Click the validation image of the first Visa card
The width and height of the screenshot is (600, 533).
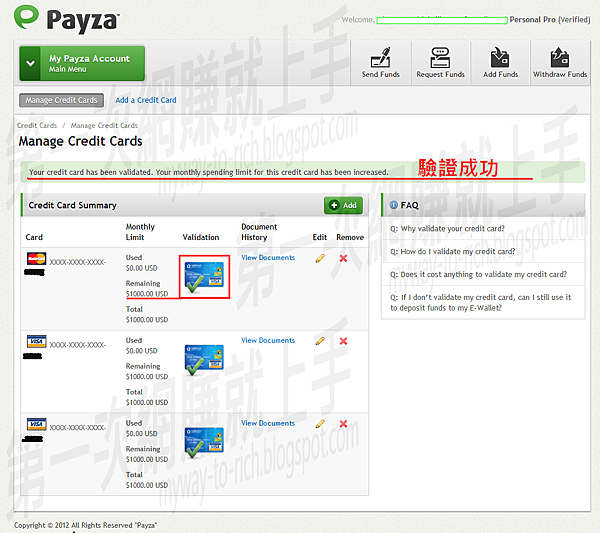[x=204, y=360]
